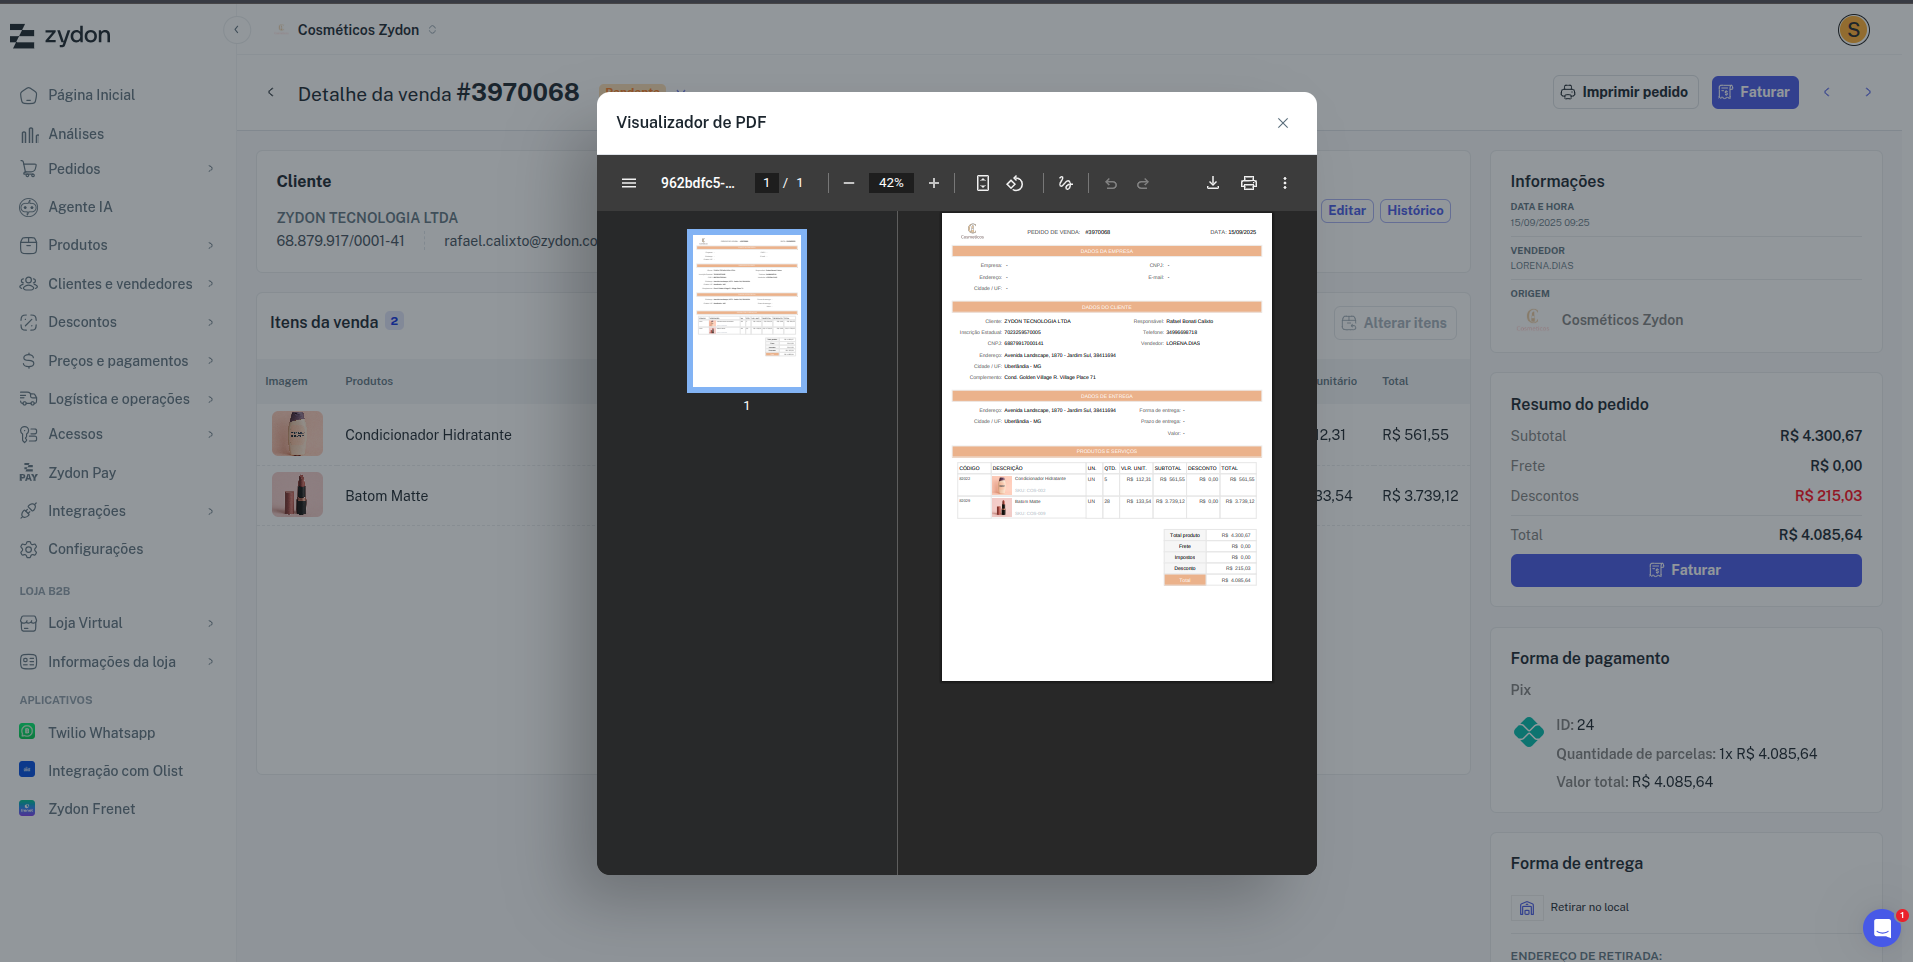Click the Faturar button in Resumo do pedido
Screen dimensions: 1913x962
click(x=1686, y=570)
